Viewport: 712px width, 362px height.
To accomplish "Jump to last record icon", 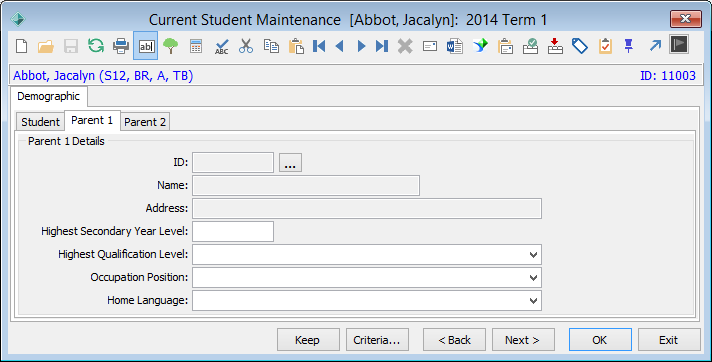I will [x=382, y=46].
